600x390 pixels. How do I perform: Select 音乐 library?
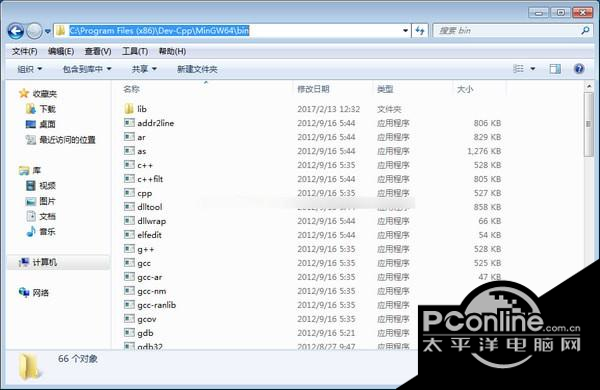[41, 232]
